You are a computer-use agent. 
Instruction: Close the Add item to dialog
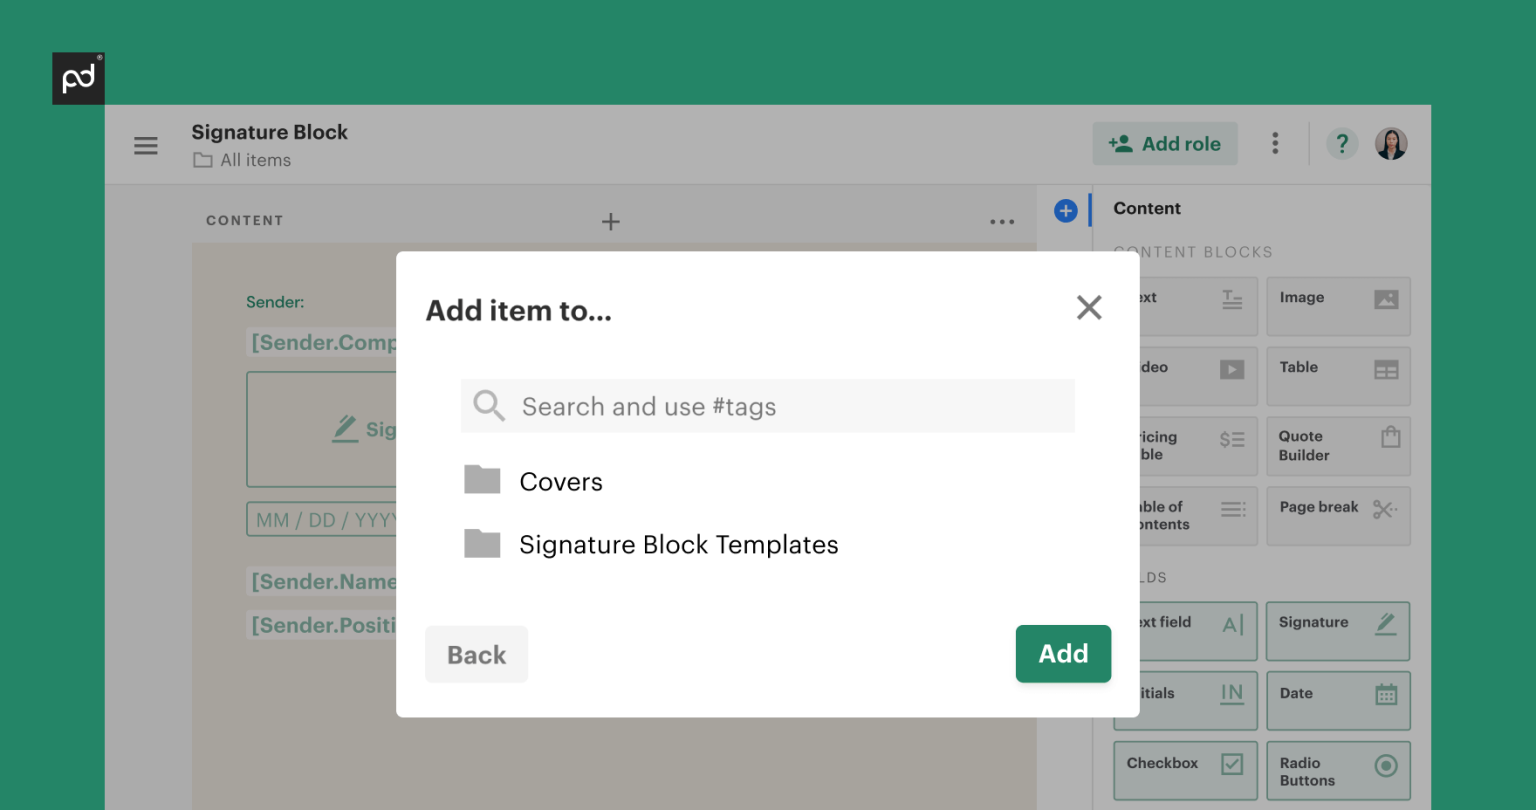click(x=1089, y=308)
